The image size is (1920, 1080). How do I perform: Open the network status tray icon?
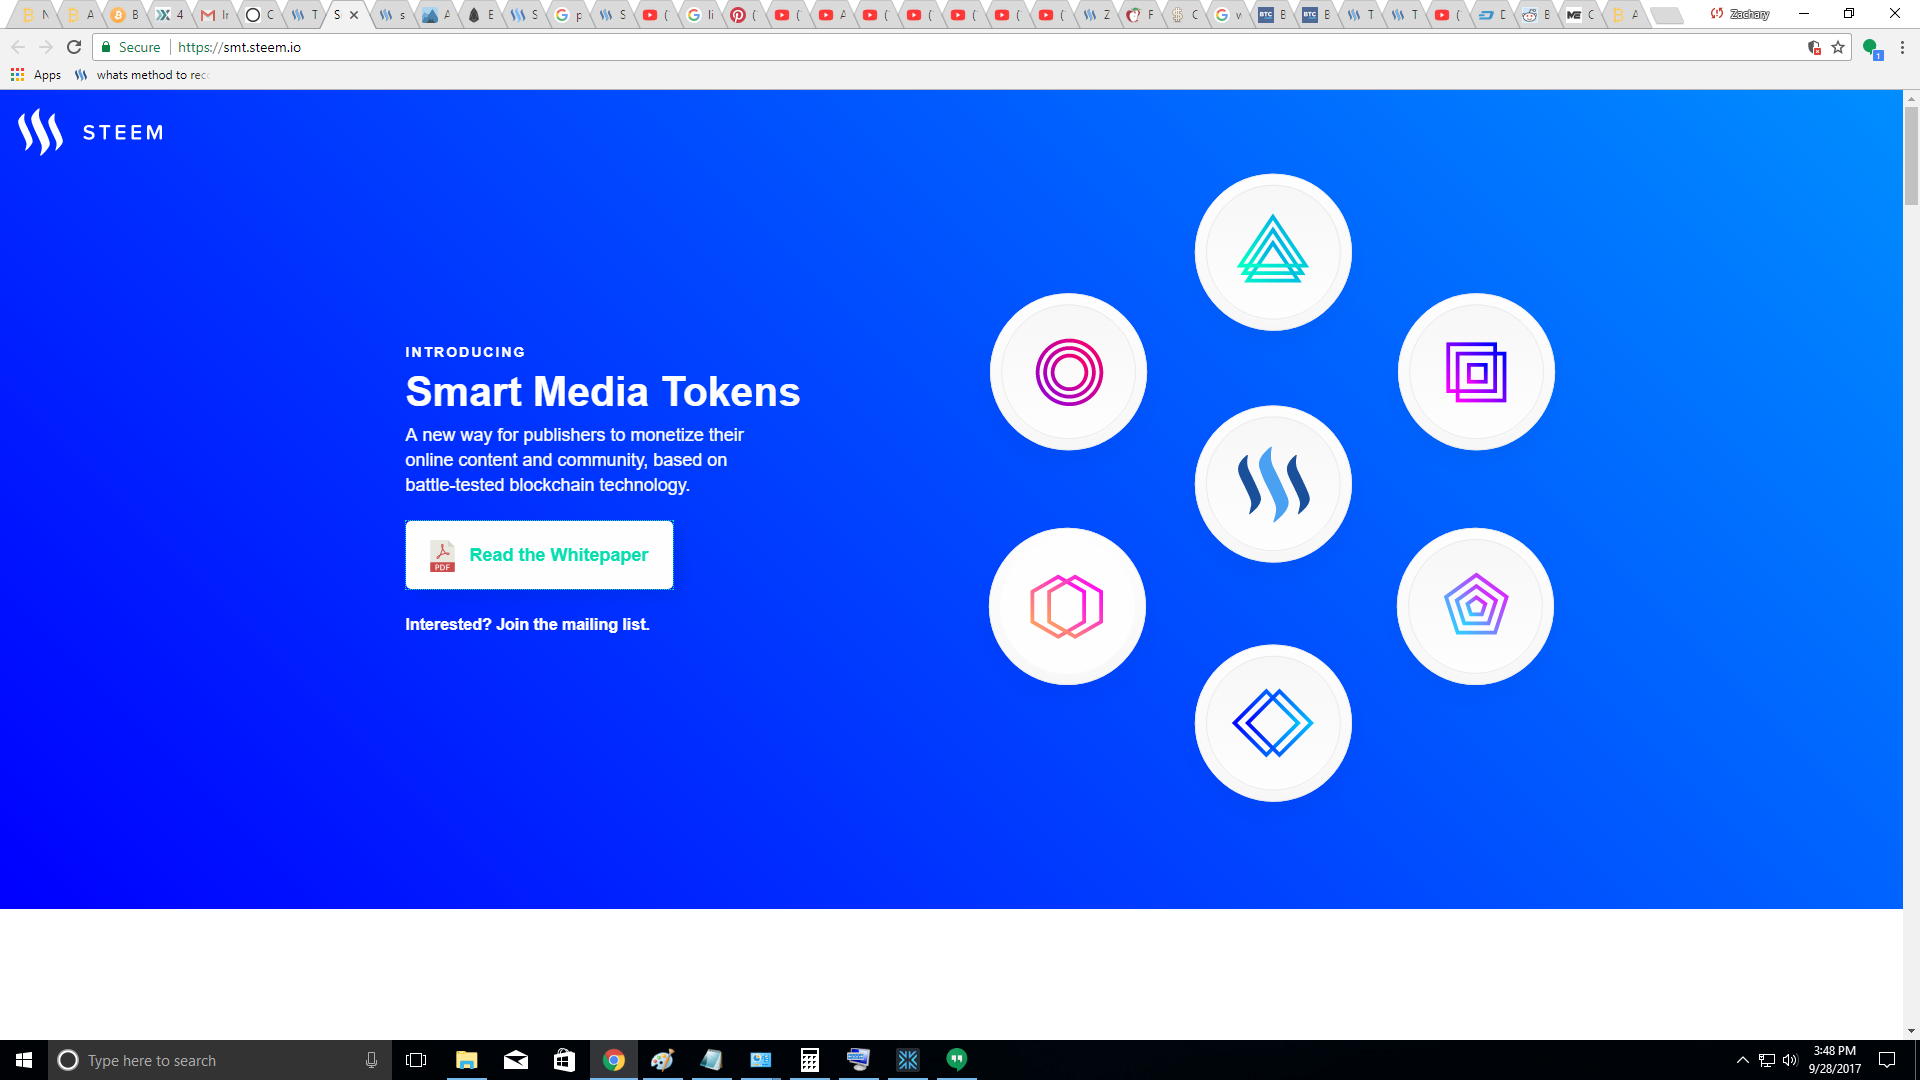tap(1767, 1060)
